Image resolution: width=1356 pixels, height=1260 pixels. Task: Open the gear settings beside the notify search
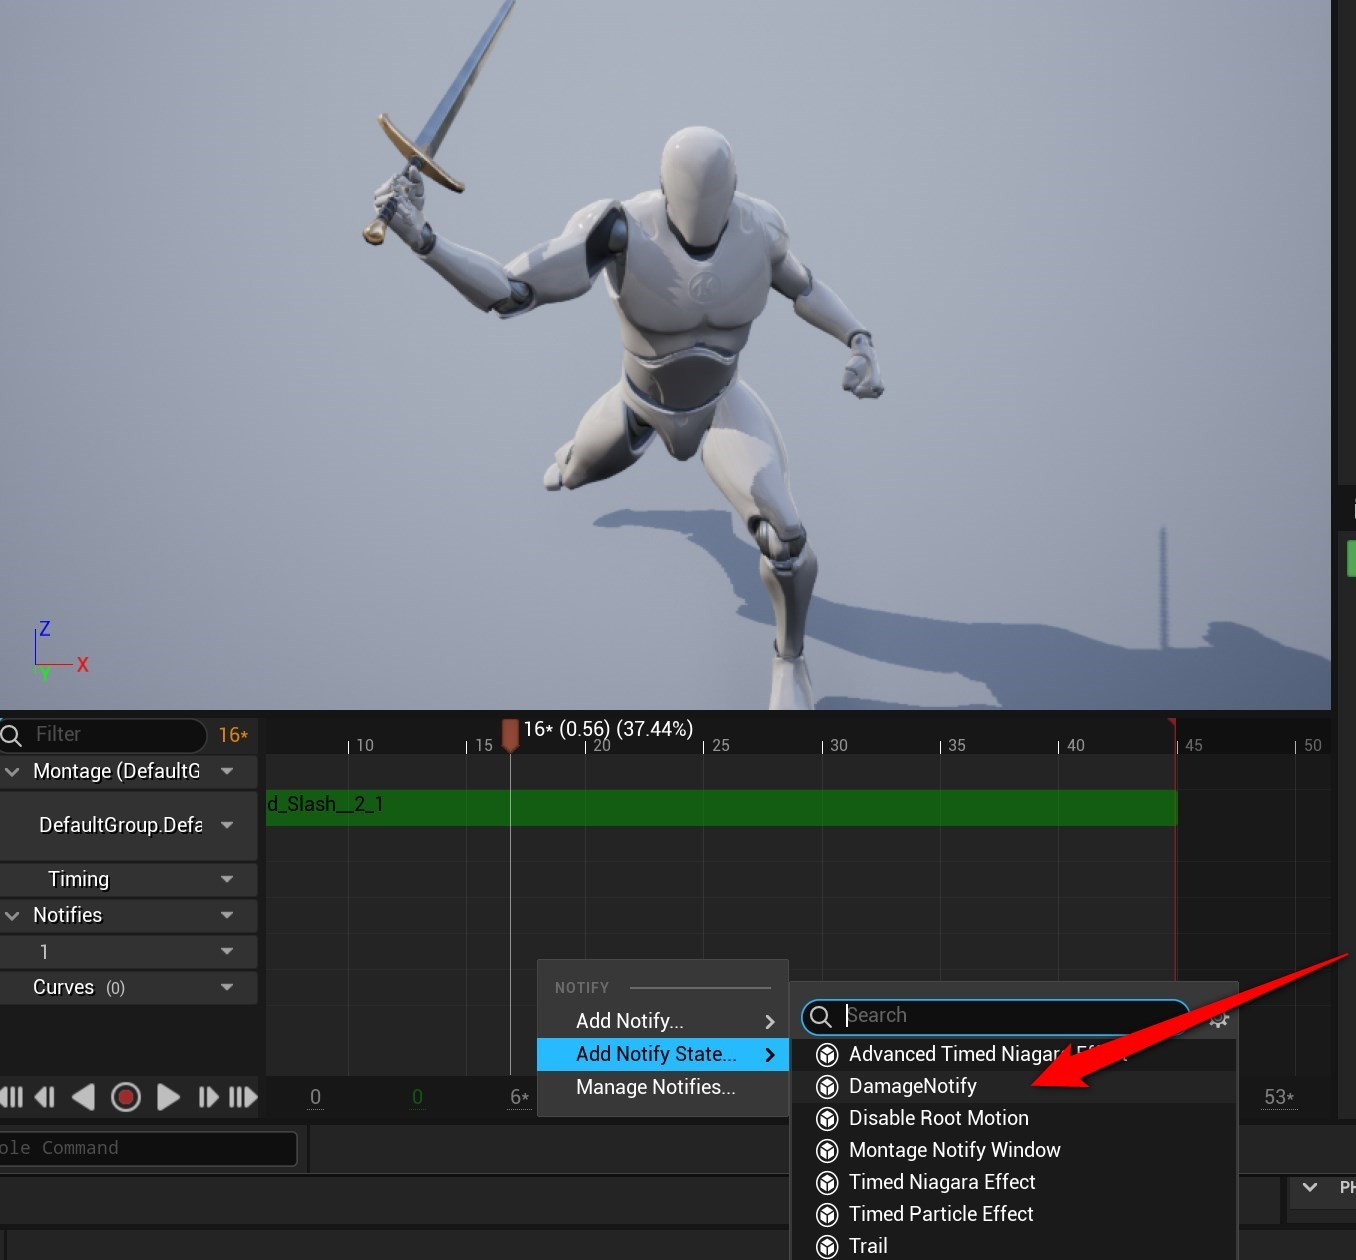[1219, 1019]
